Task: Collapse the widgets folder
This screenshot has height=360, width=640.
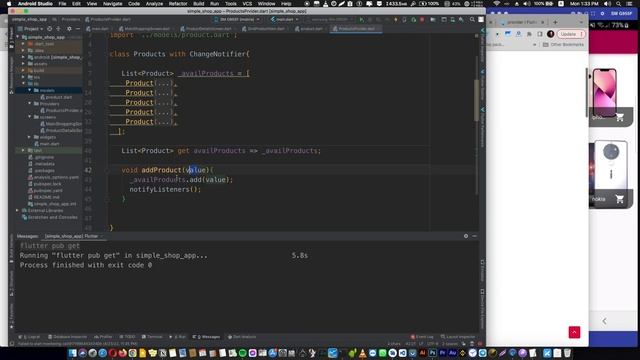Action: click(x=30, y=137)
